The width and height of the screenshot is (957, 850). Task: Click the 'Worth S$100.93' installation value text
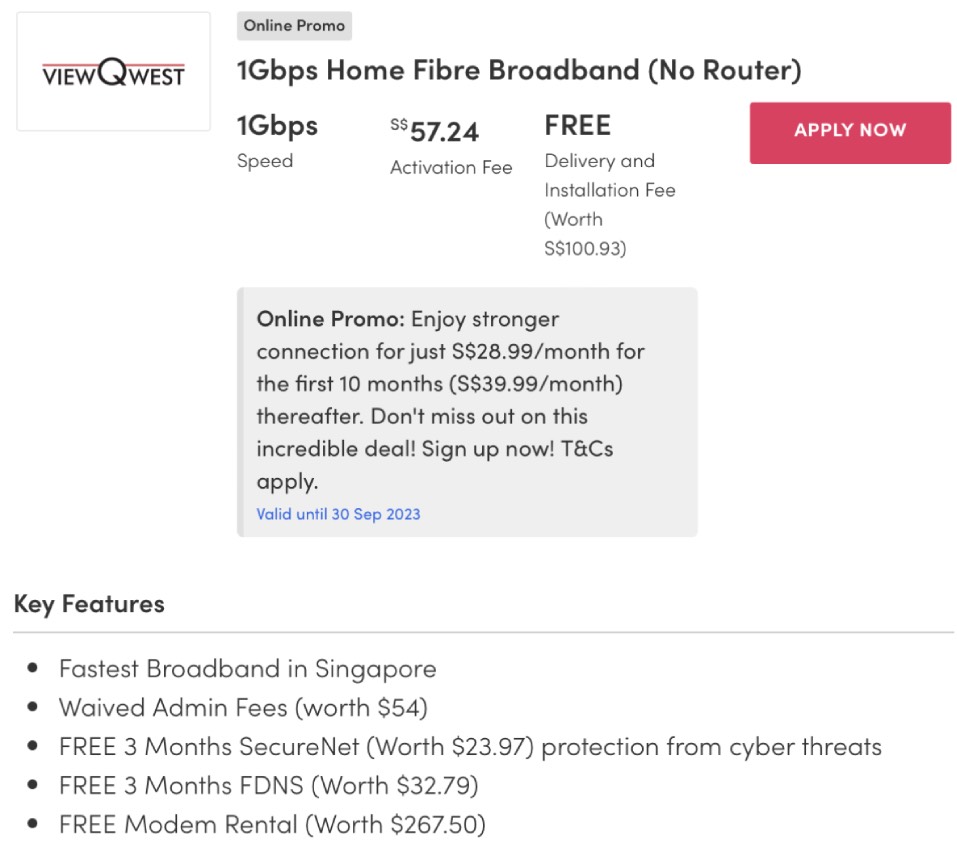[585, 234]
